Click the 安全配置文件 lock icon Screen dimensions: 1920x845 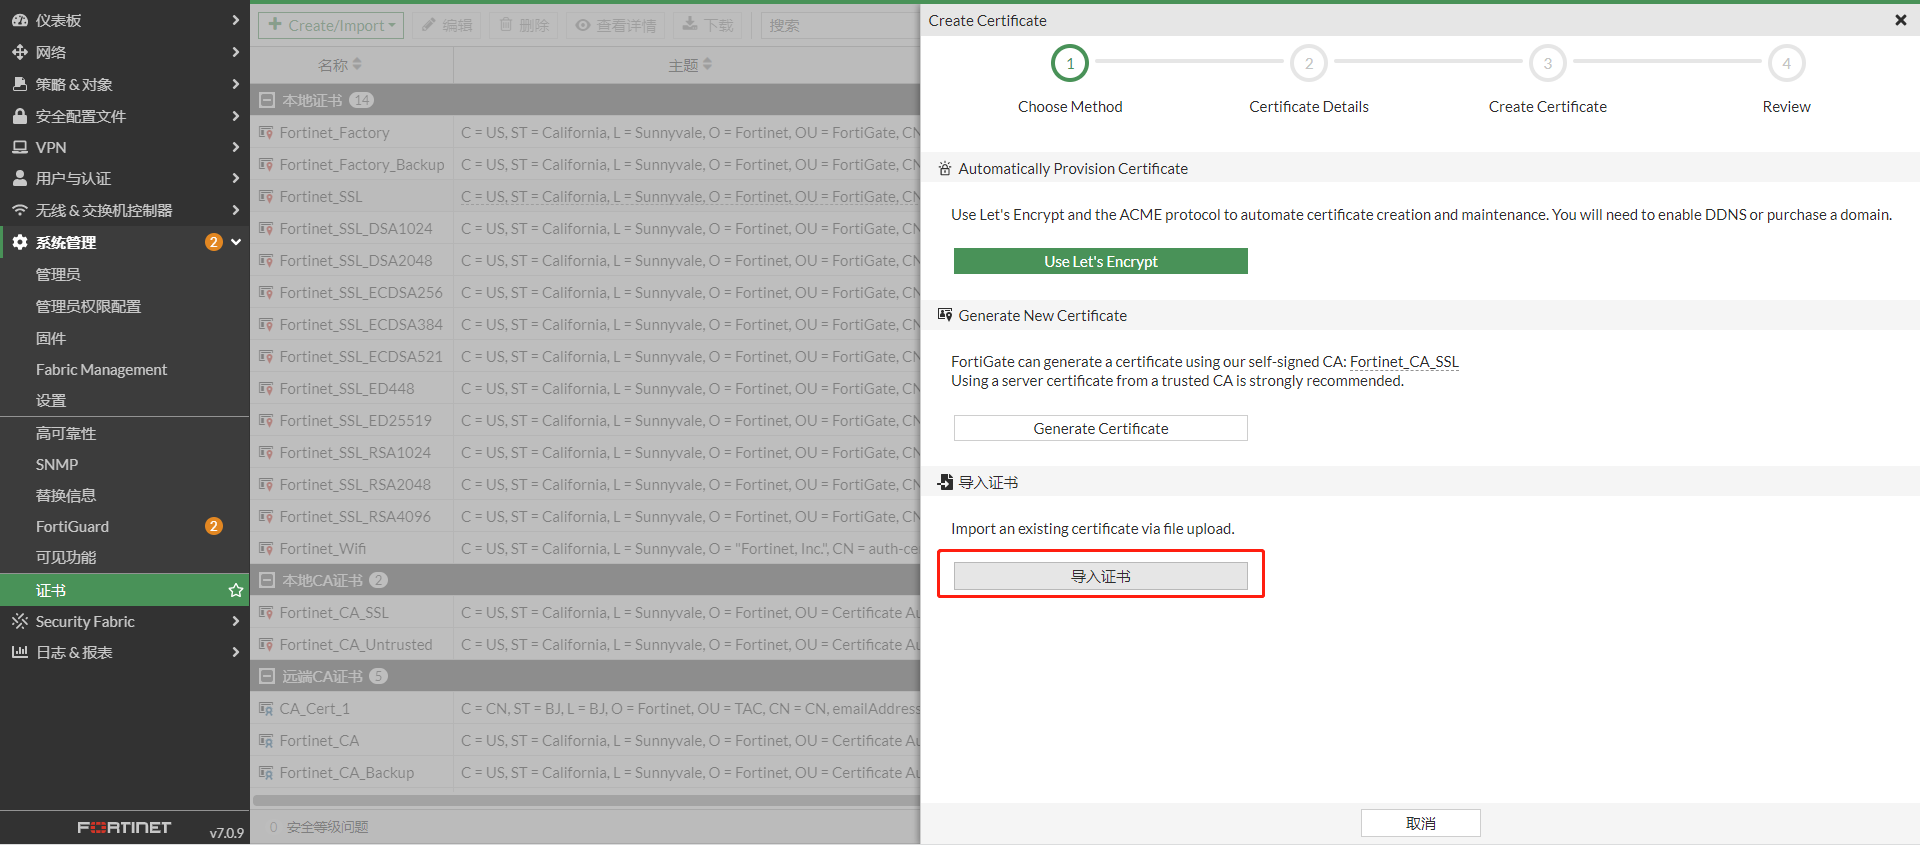[19, 116]
